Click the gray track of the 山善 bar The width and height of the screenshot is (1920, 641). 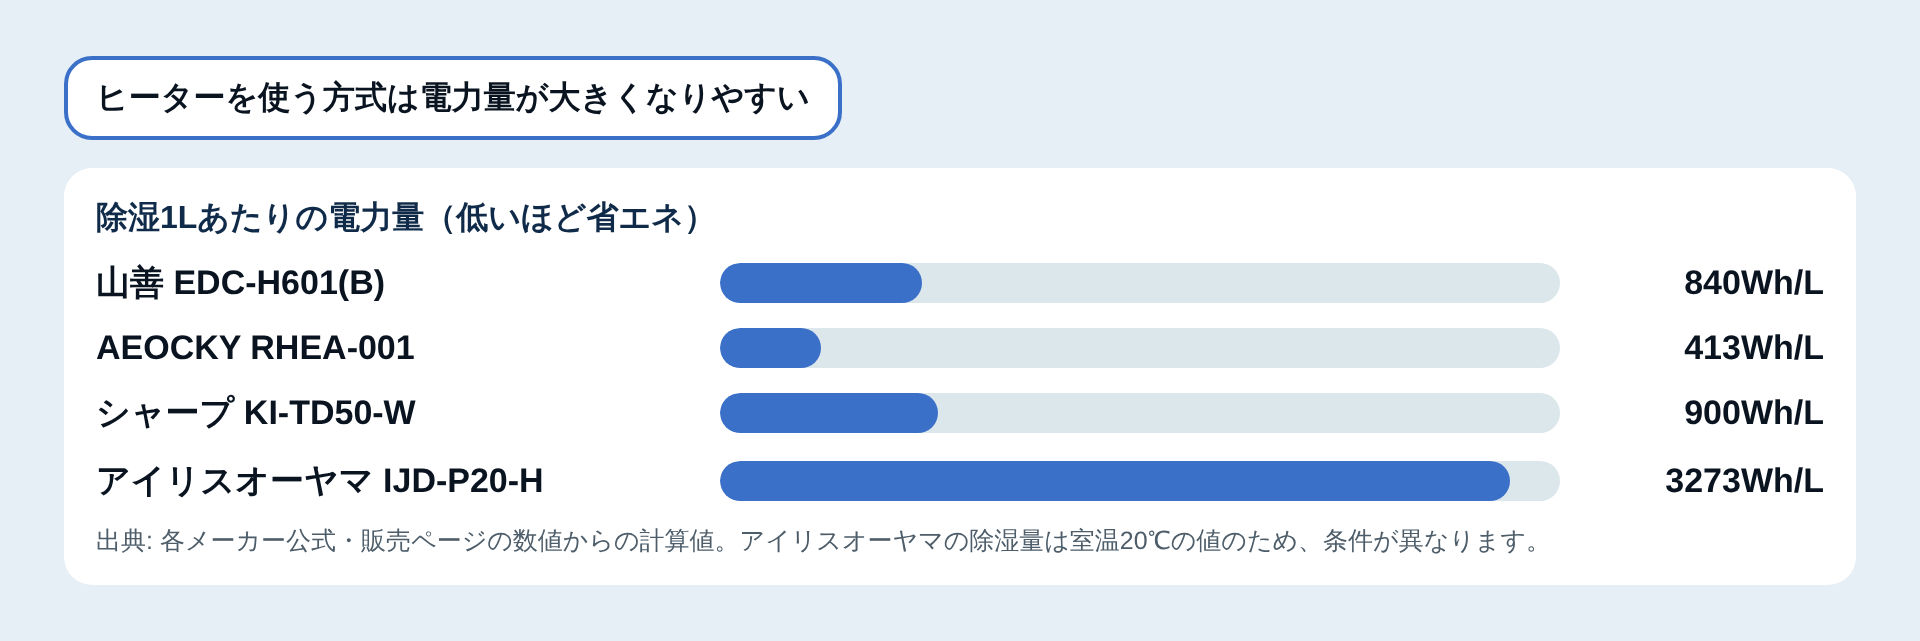(1240, 283)
